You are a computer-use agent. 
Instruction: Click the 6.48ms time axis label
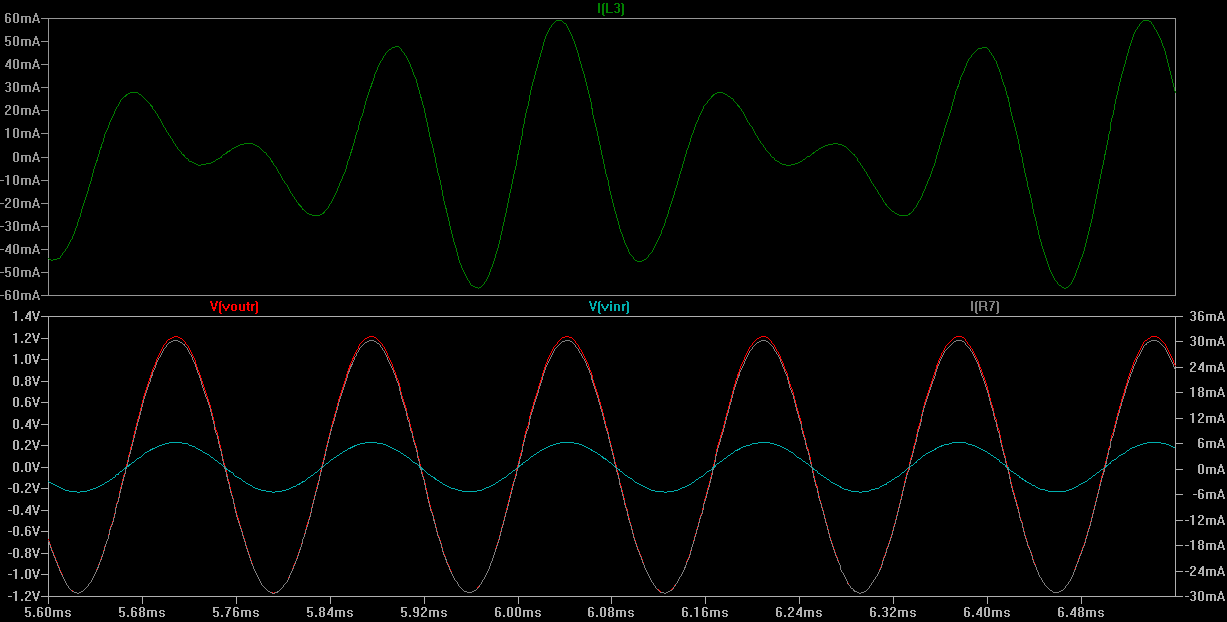coord(1081,611)
